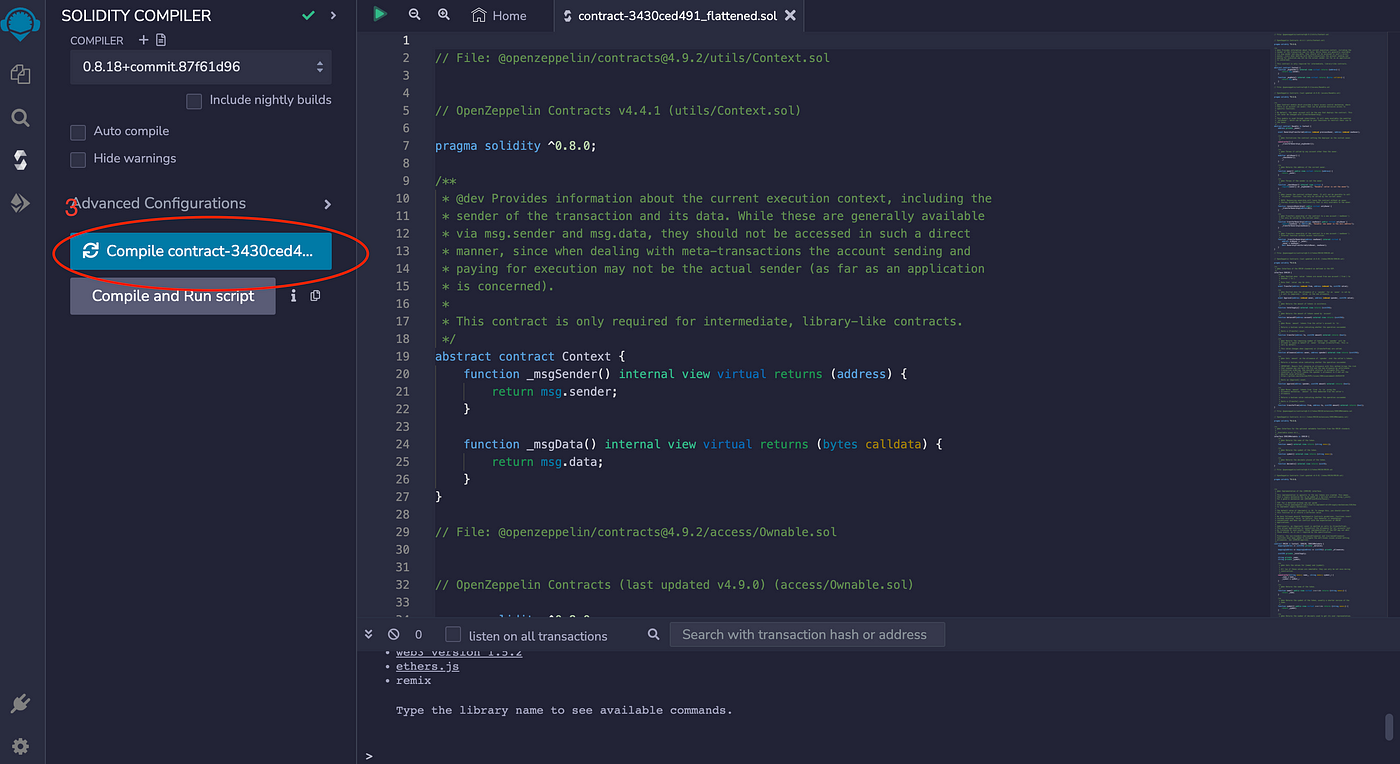Run script with green play button
The width and height of the screenshot is (1400, 764).
[380, 14]
